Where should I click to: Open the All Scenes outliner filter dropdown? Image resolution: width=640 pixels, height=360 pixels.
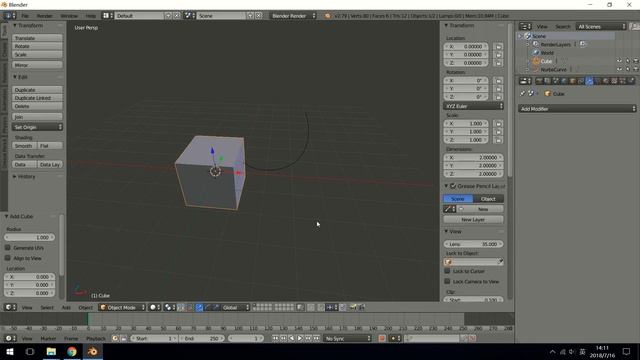click(601, 27)
